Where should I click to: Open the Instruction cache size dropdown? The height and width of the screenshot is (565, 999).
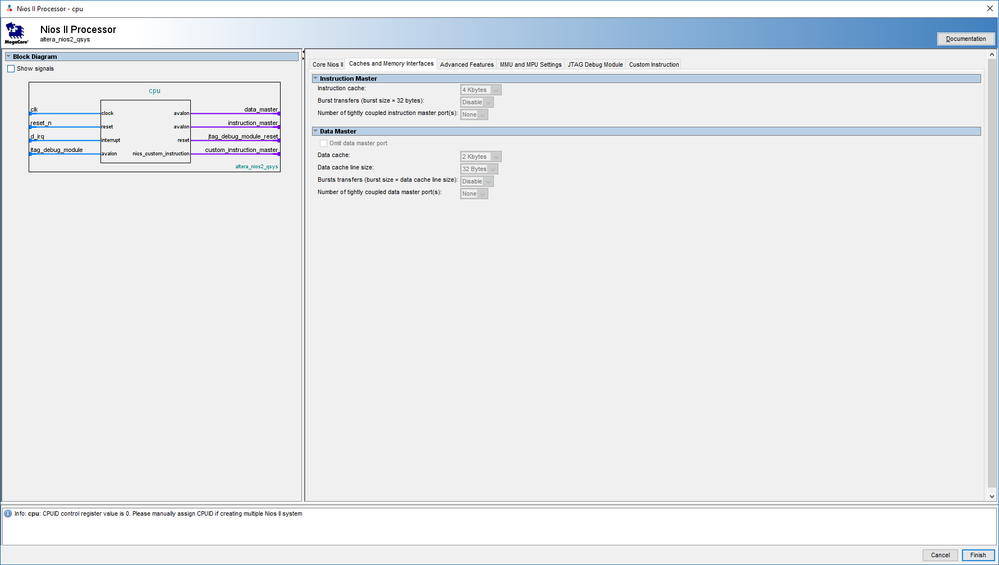[480, 90]
